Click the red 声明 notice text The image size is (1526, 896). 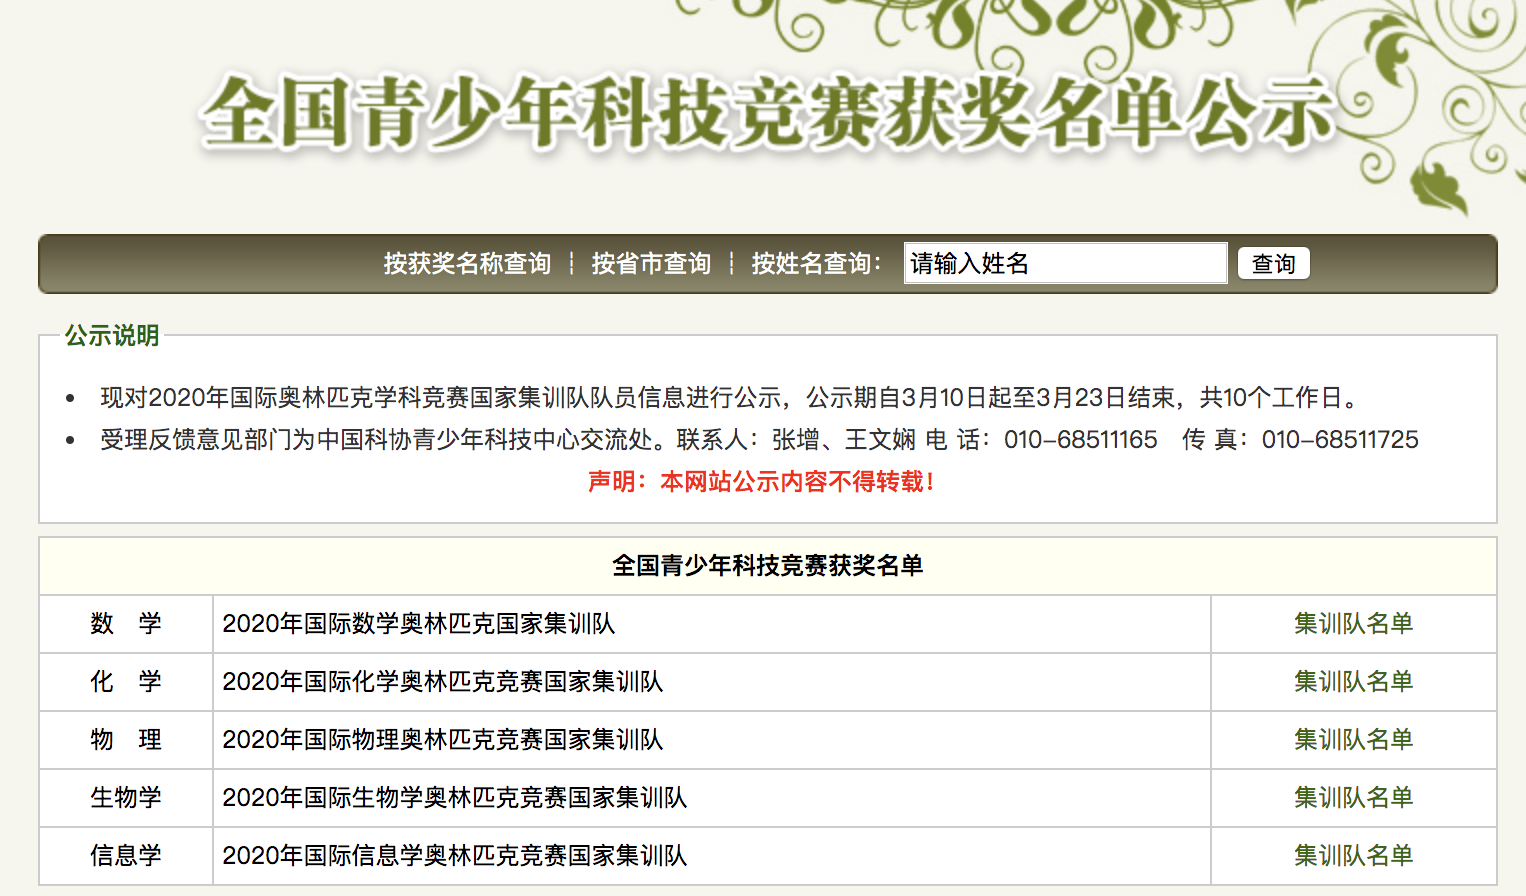click(x=762, y=482)
